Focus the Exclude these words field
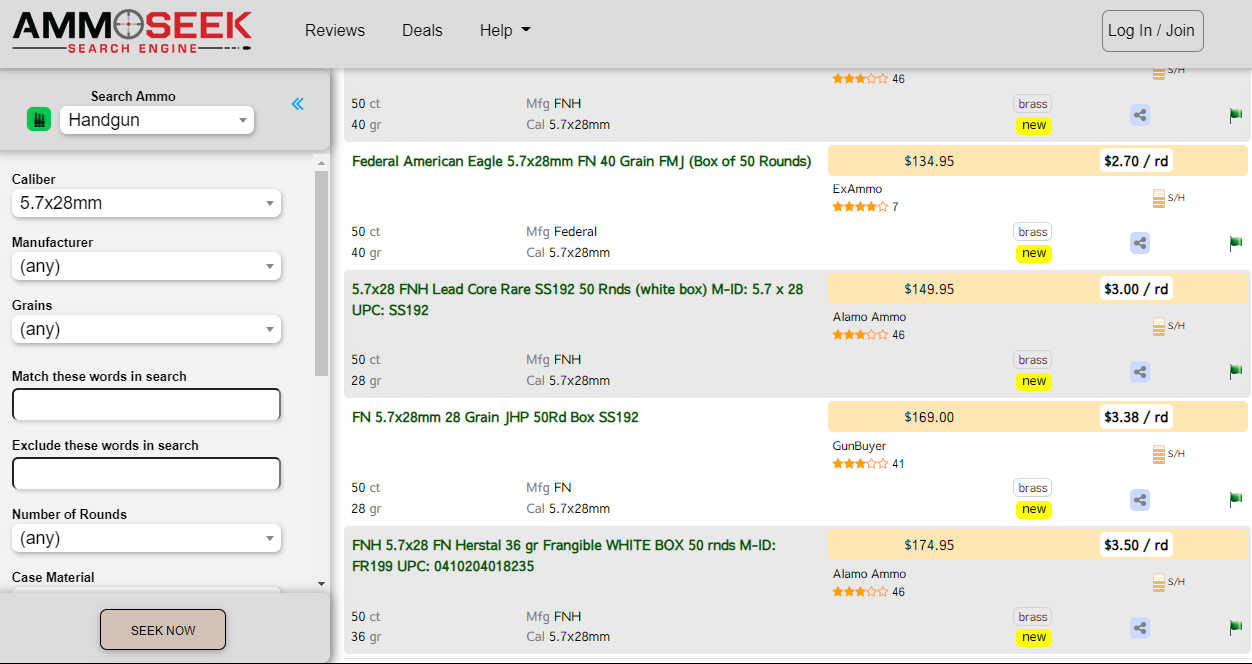Image resolution: width=1252 pixels, height=664 pixels. (x=146, y=474)
